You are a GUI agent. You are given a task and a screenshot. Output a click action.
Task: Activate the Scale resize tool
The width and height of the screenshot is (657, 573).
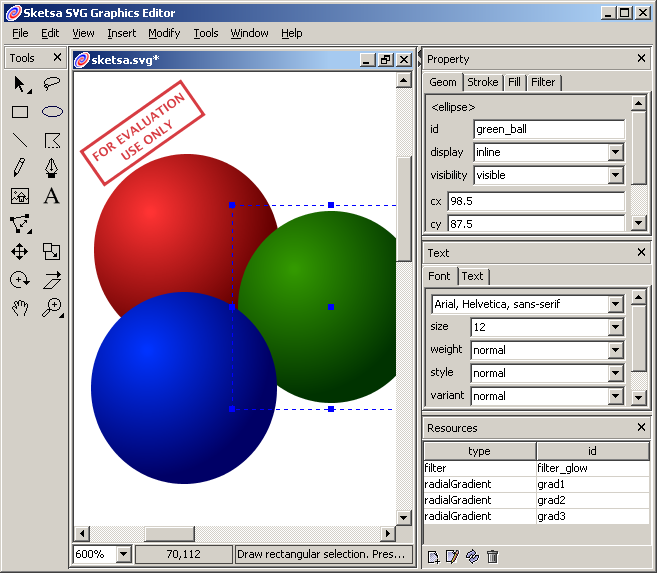point(52,252)
